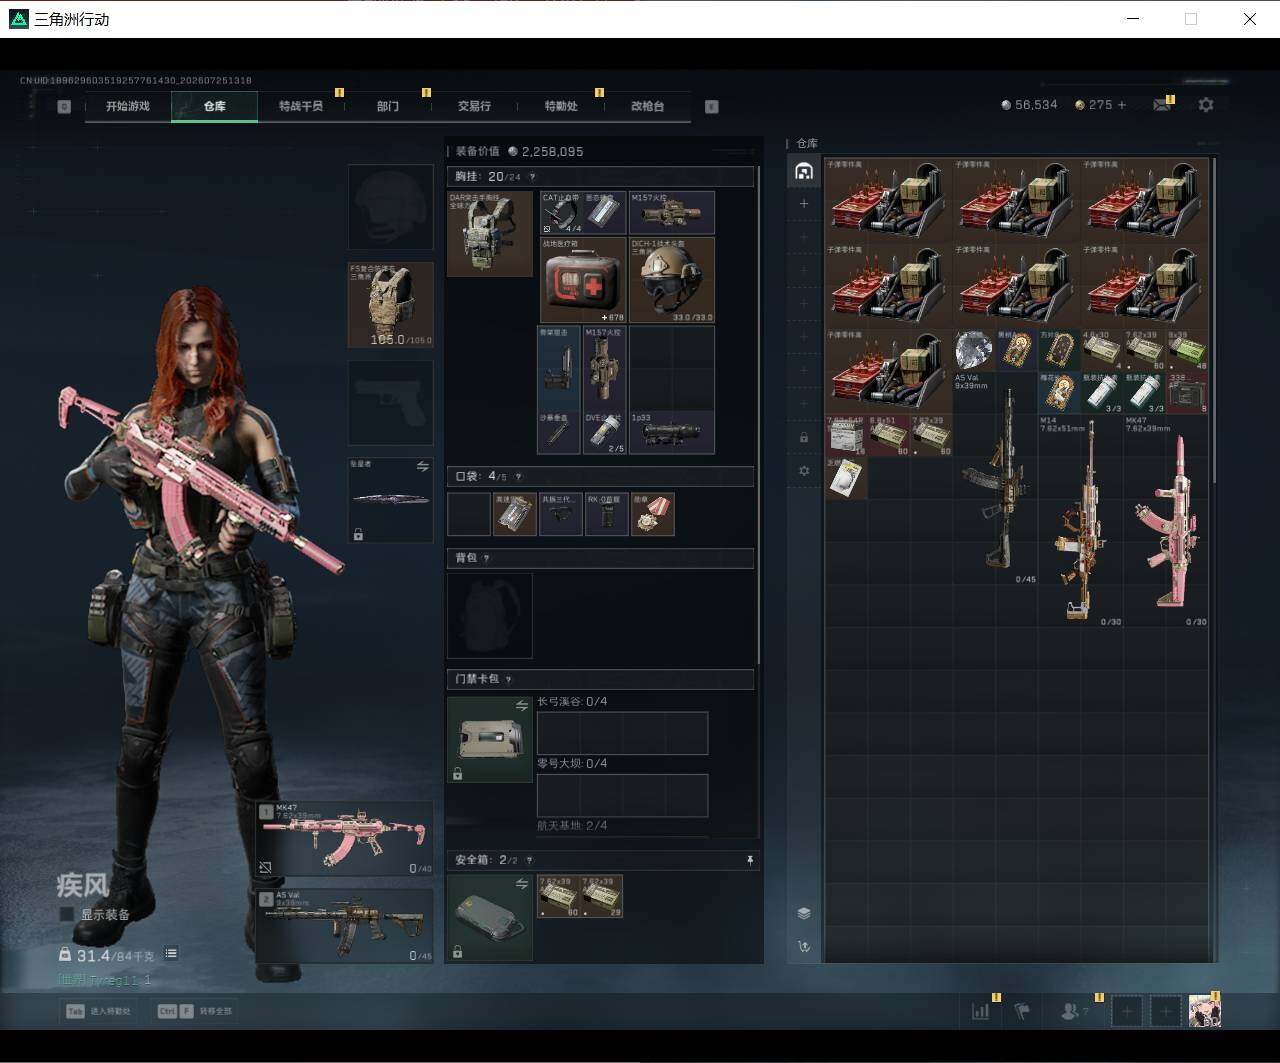The image size is (1280, 1063).
Task: Open warehouse sidebar settings gear
Action: (x=804, y=470)
